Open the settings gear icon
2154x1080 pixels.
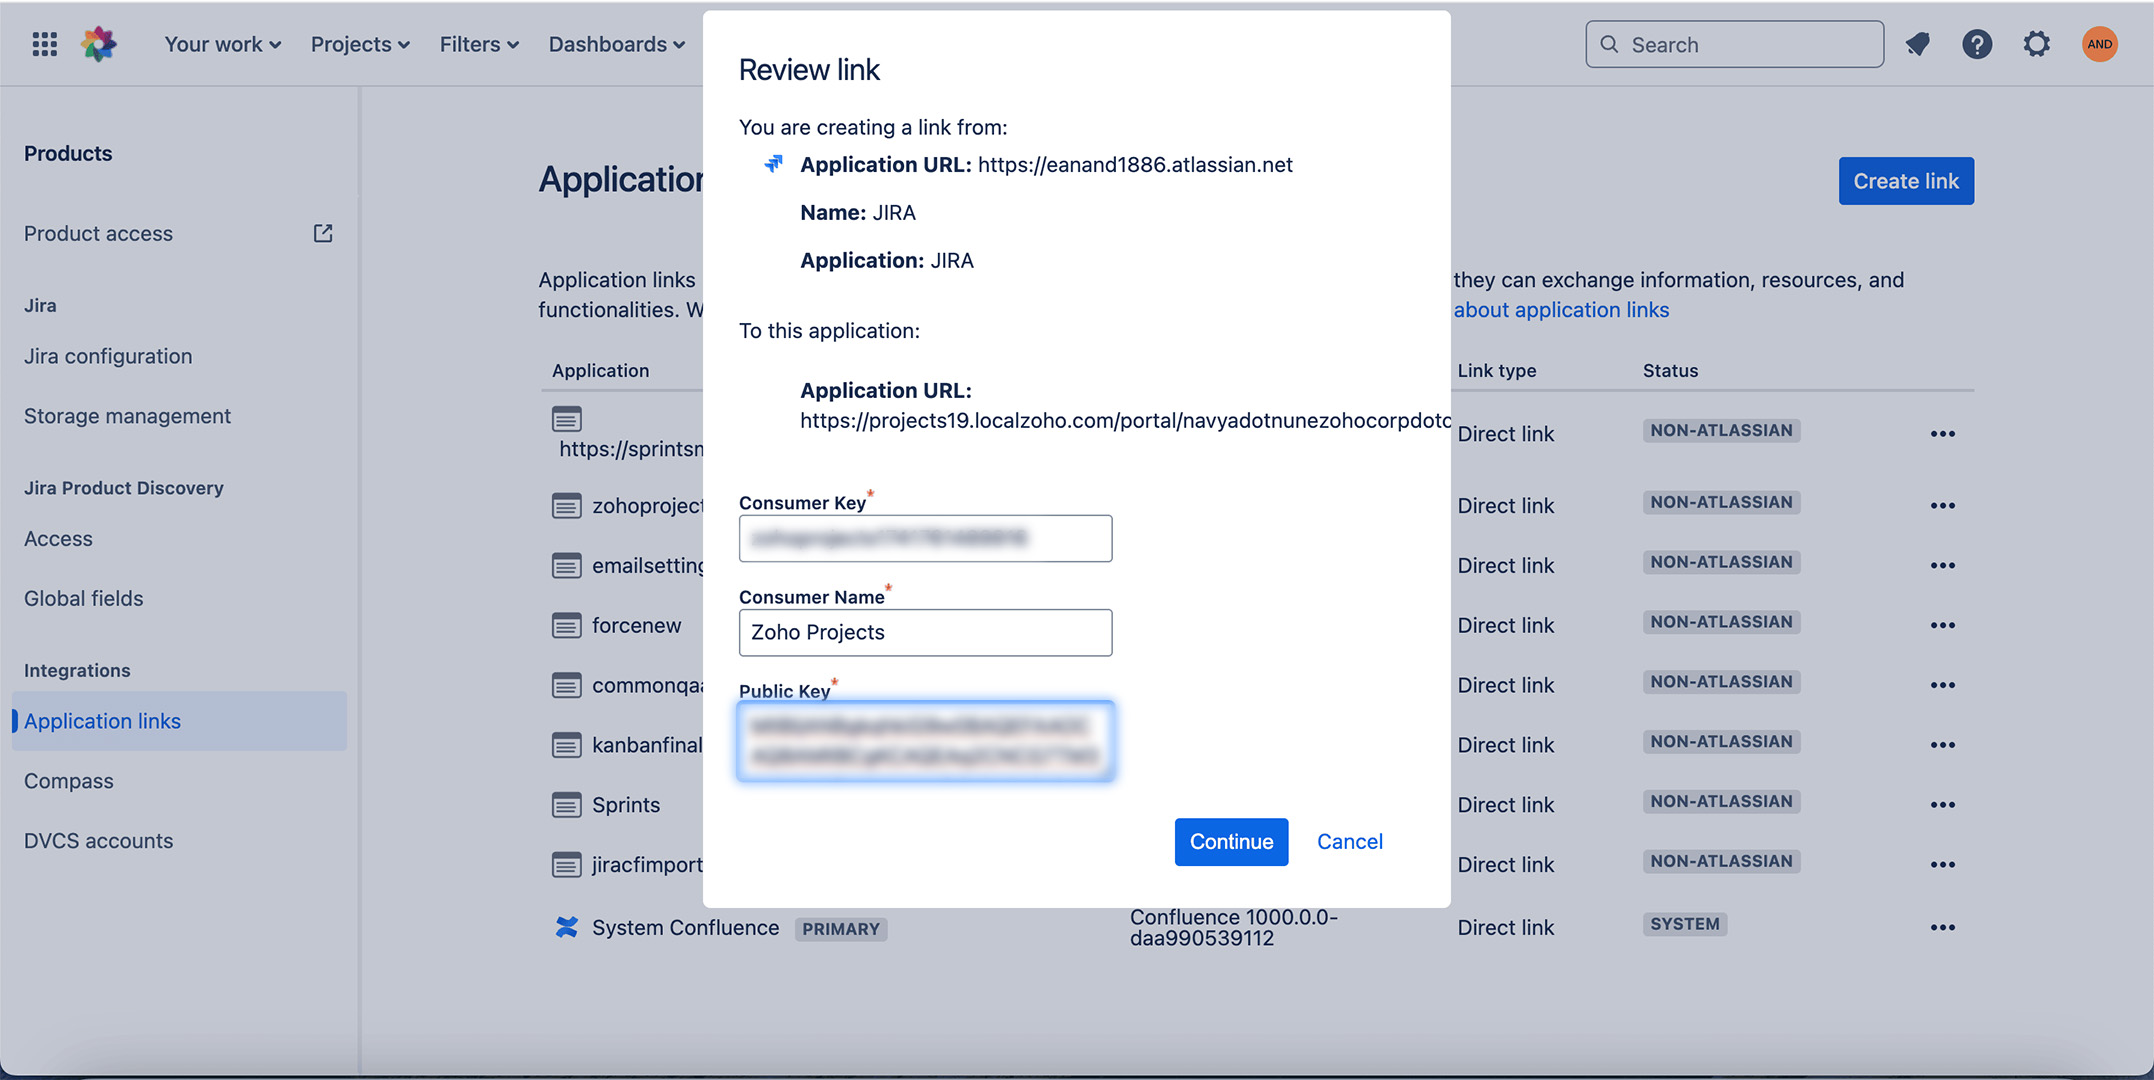[2036, 44]
